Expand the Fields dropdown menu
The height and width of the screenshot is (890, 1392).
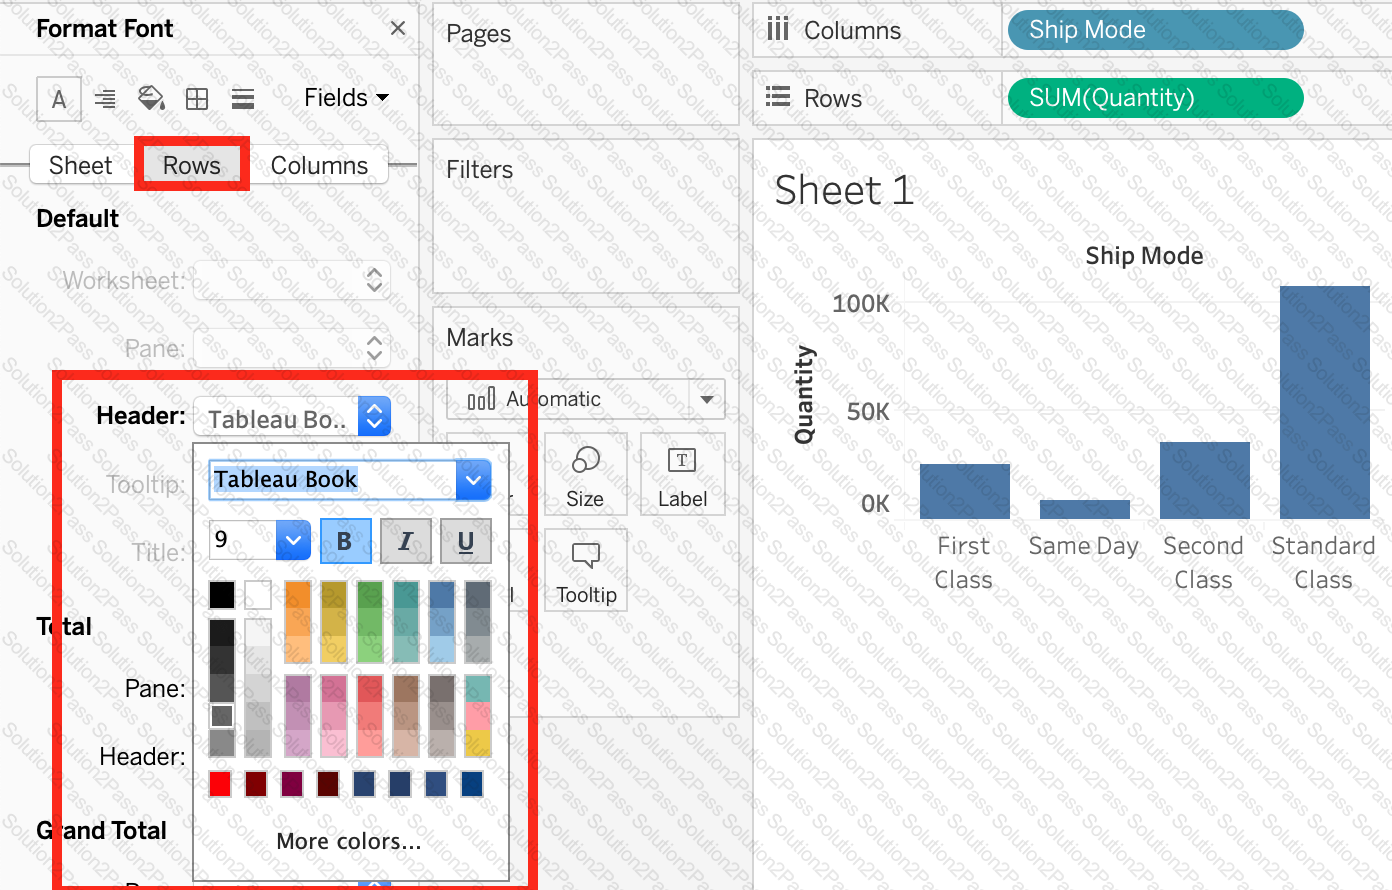coord(346,98)
